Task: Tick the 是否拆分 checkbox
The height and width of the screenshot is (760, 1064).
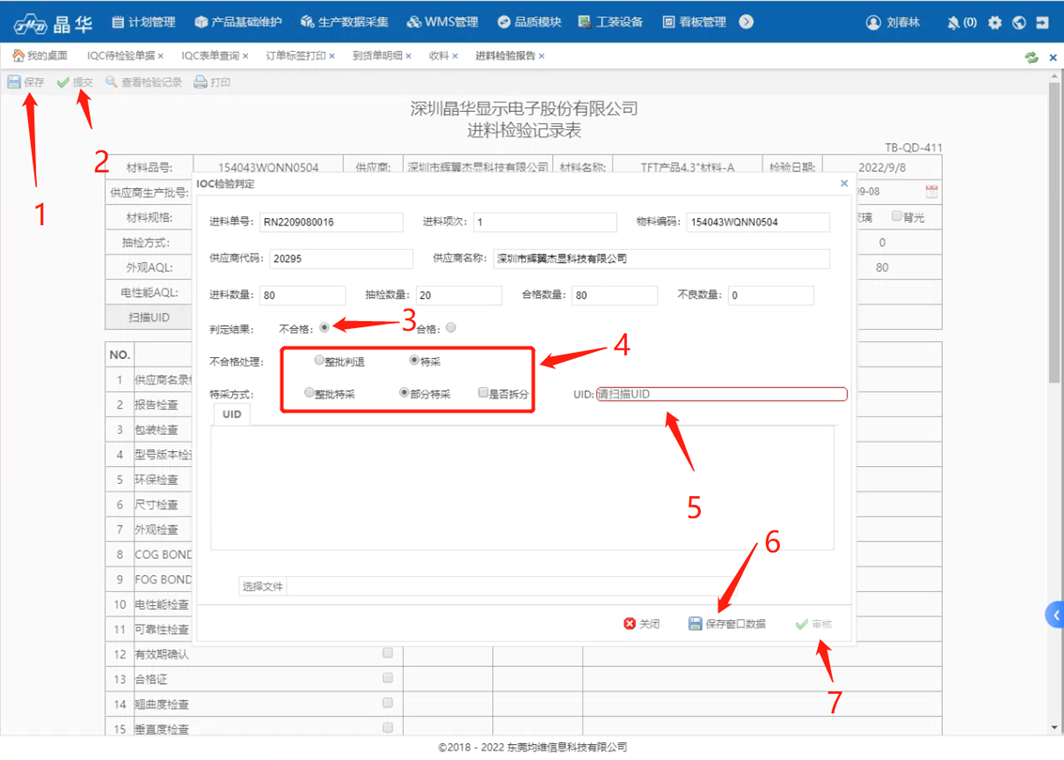Action: point(483,393)
